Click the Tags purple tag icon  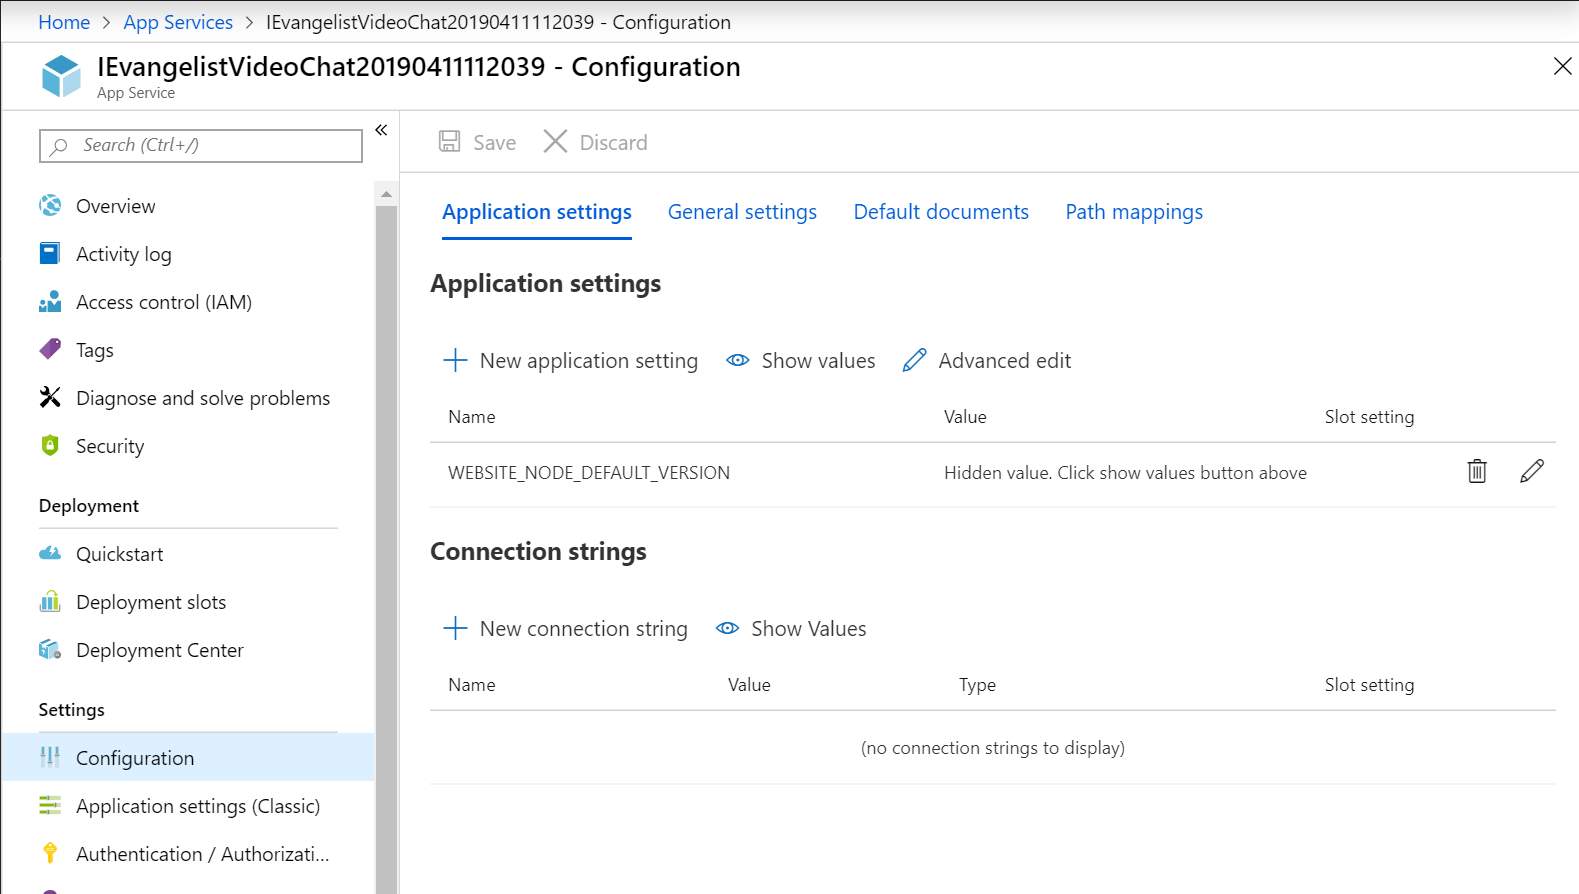click(50, 349)
